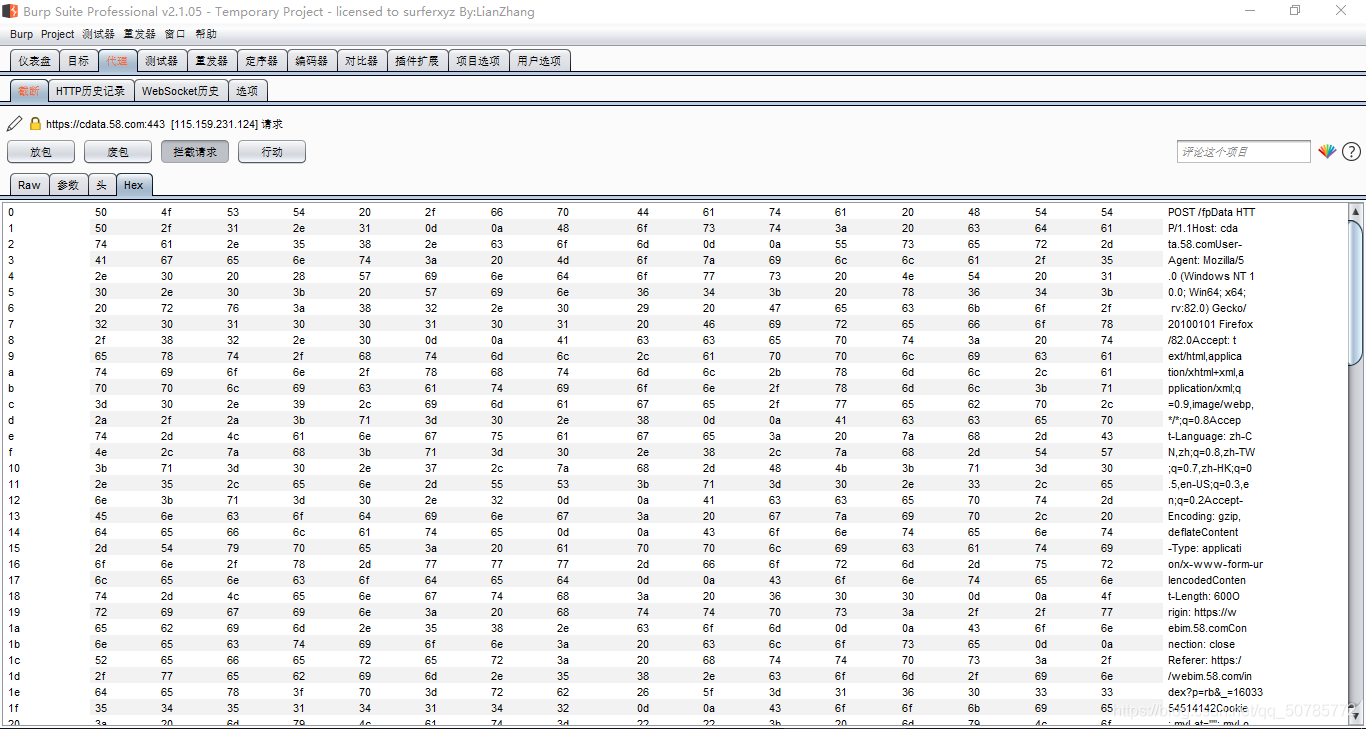Click the hex table vertical scrollbar thumb
The width and height of the screenshot is (1366, 729).
point(1356,292)
